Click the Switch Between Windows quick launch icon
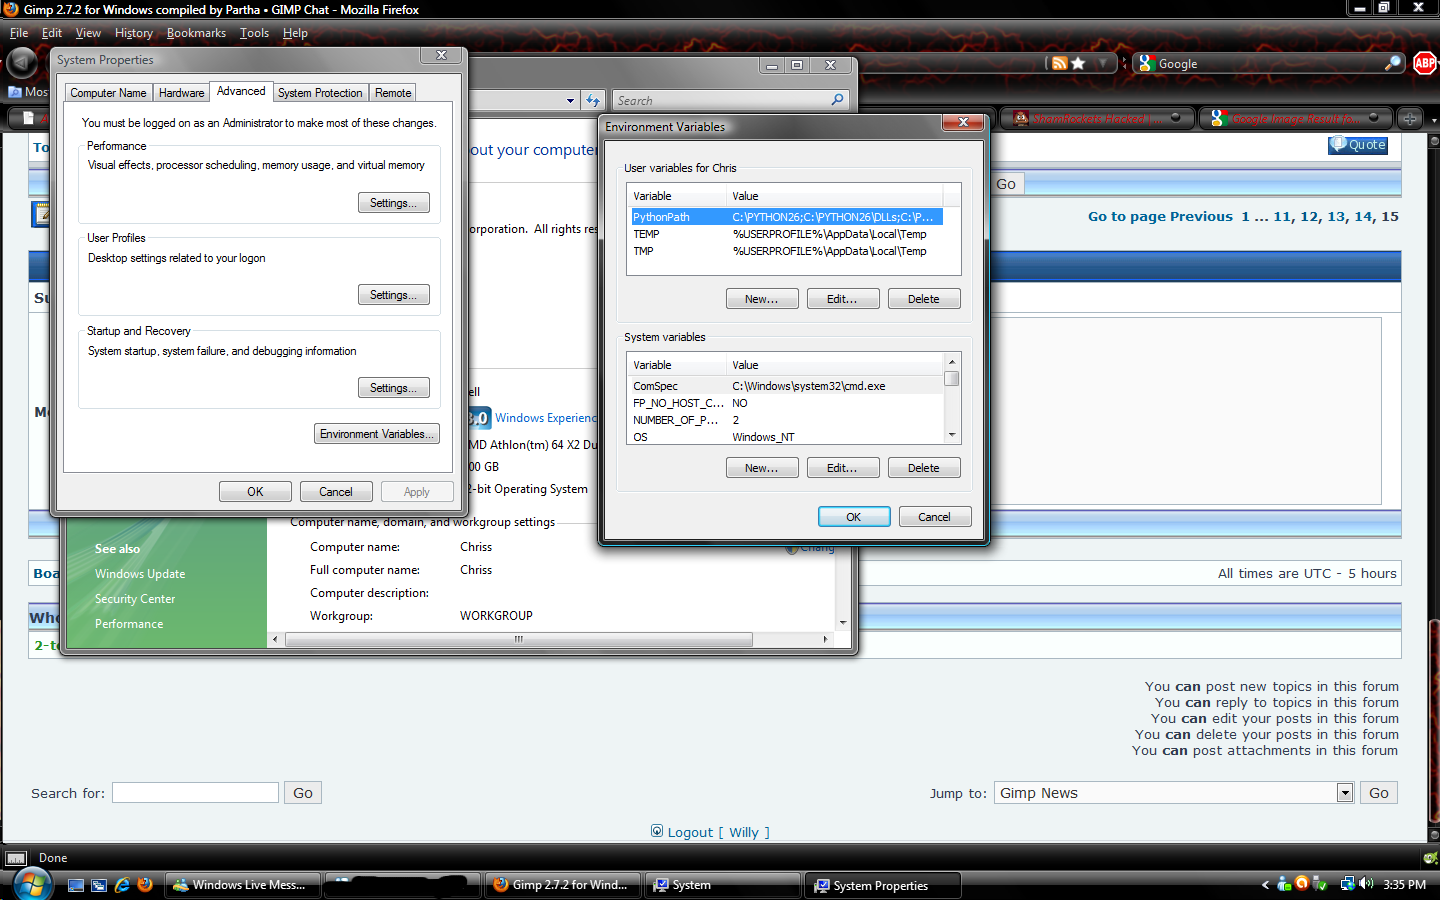Image resolution: width=1440 pixels, height=900 pixels. pyautogui.click(x=99, y=885)
